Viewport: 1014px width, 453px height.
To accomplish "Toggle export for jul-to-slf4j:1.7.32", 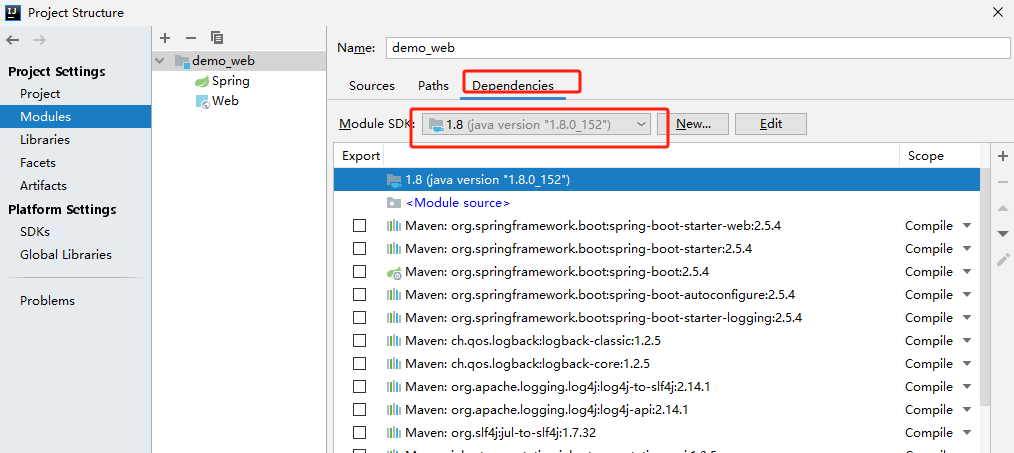I will [x=359, y=432].
